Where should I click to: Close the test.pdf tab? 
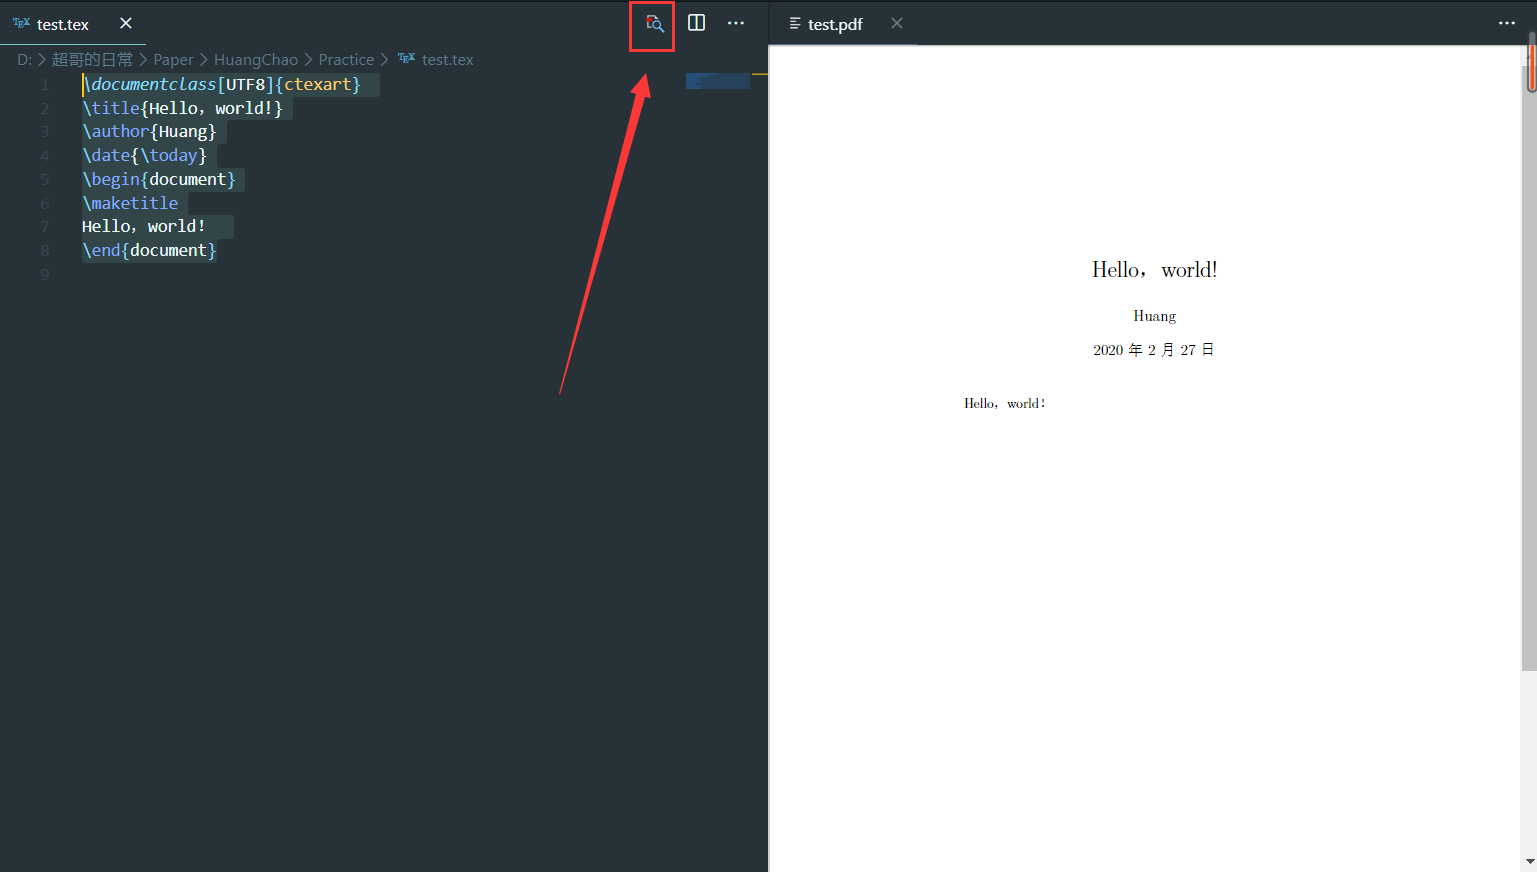tap(896, 24)
